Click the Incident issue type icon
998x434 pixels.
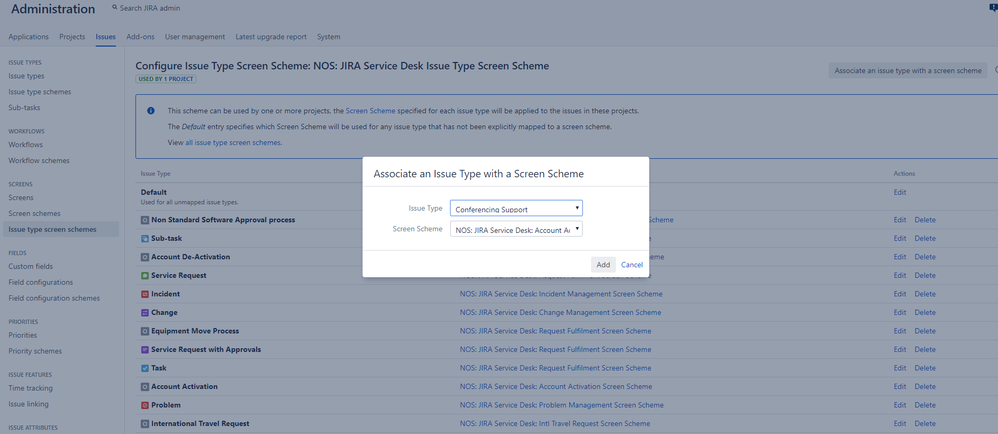click(x=144, y=294)
